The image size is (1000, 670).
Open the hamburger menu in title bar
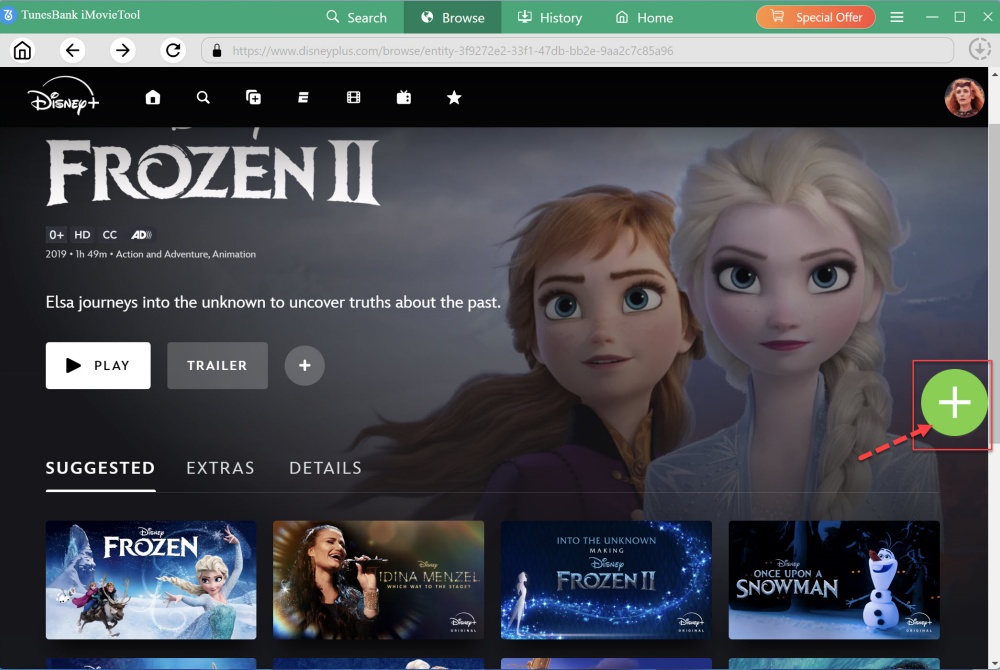point(897,17)
